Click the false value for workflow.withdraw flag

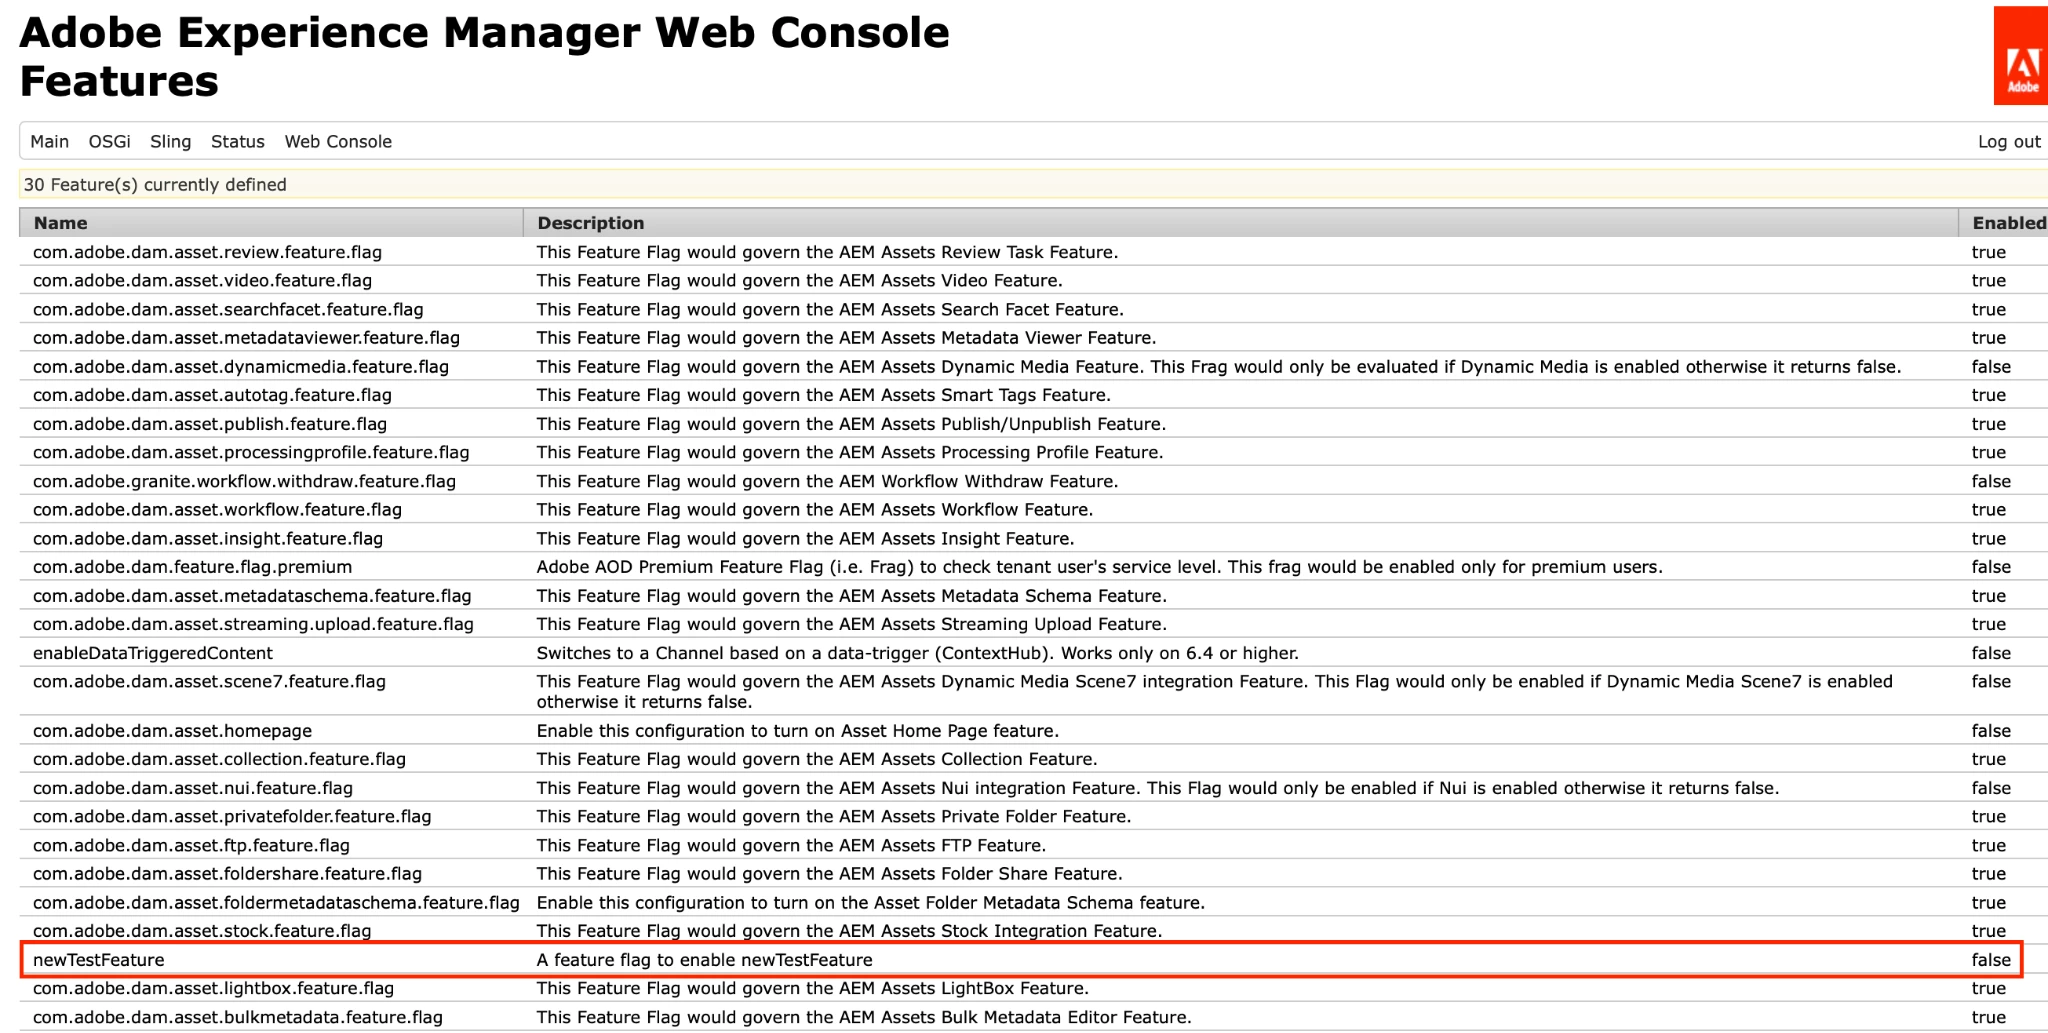pyautogui.click(x=1990, y=482)
